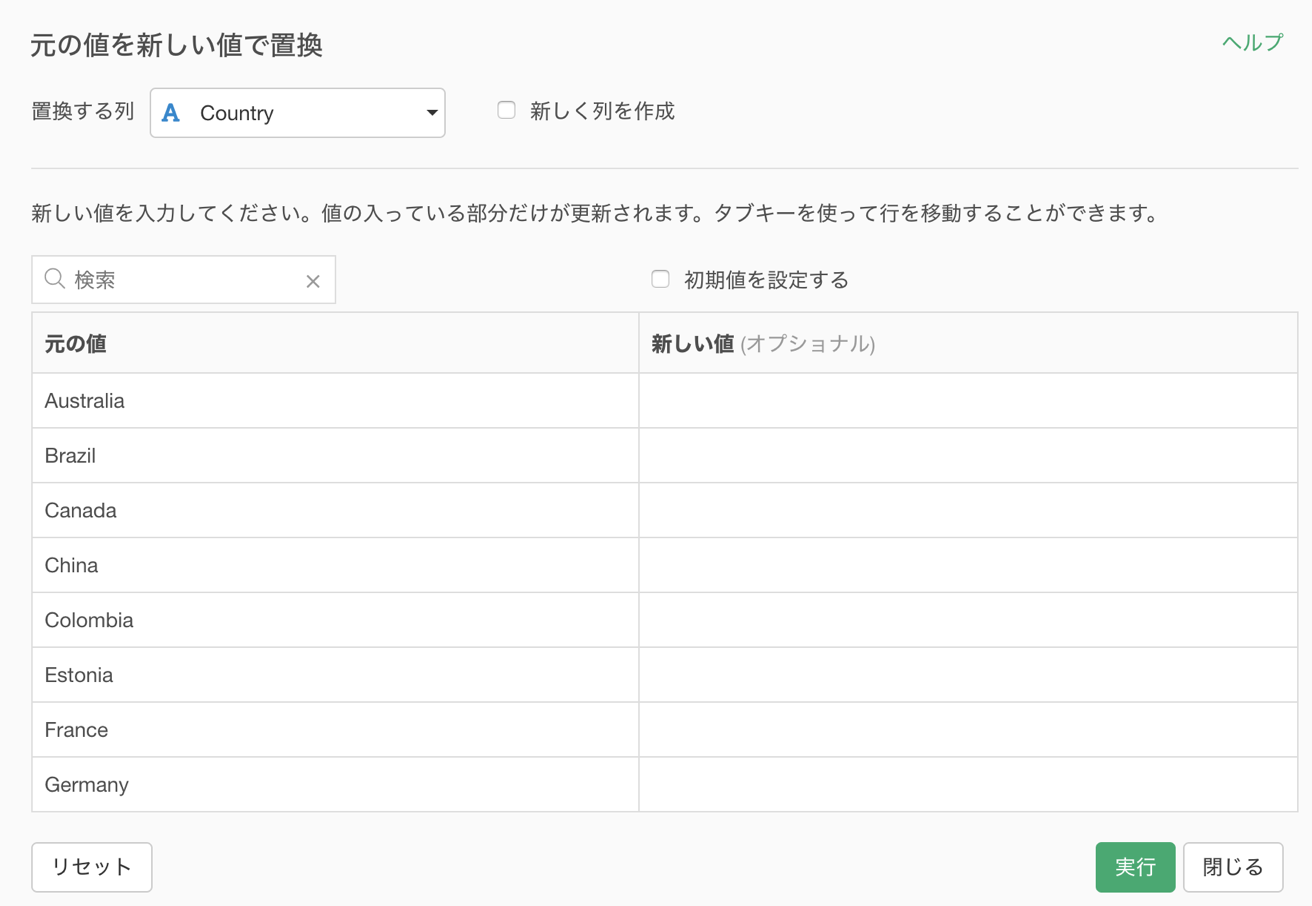This screenshot has height=906, width=1312.
Task: Click the リセット reset button
Action: pyautogui.click(x=92, y=867)
